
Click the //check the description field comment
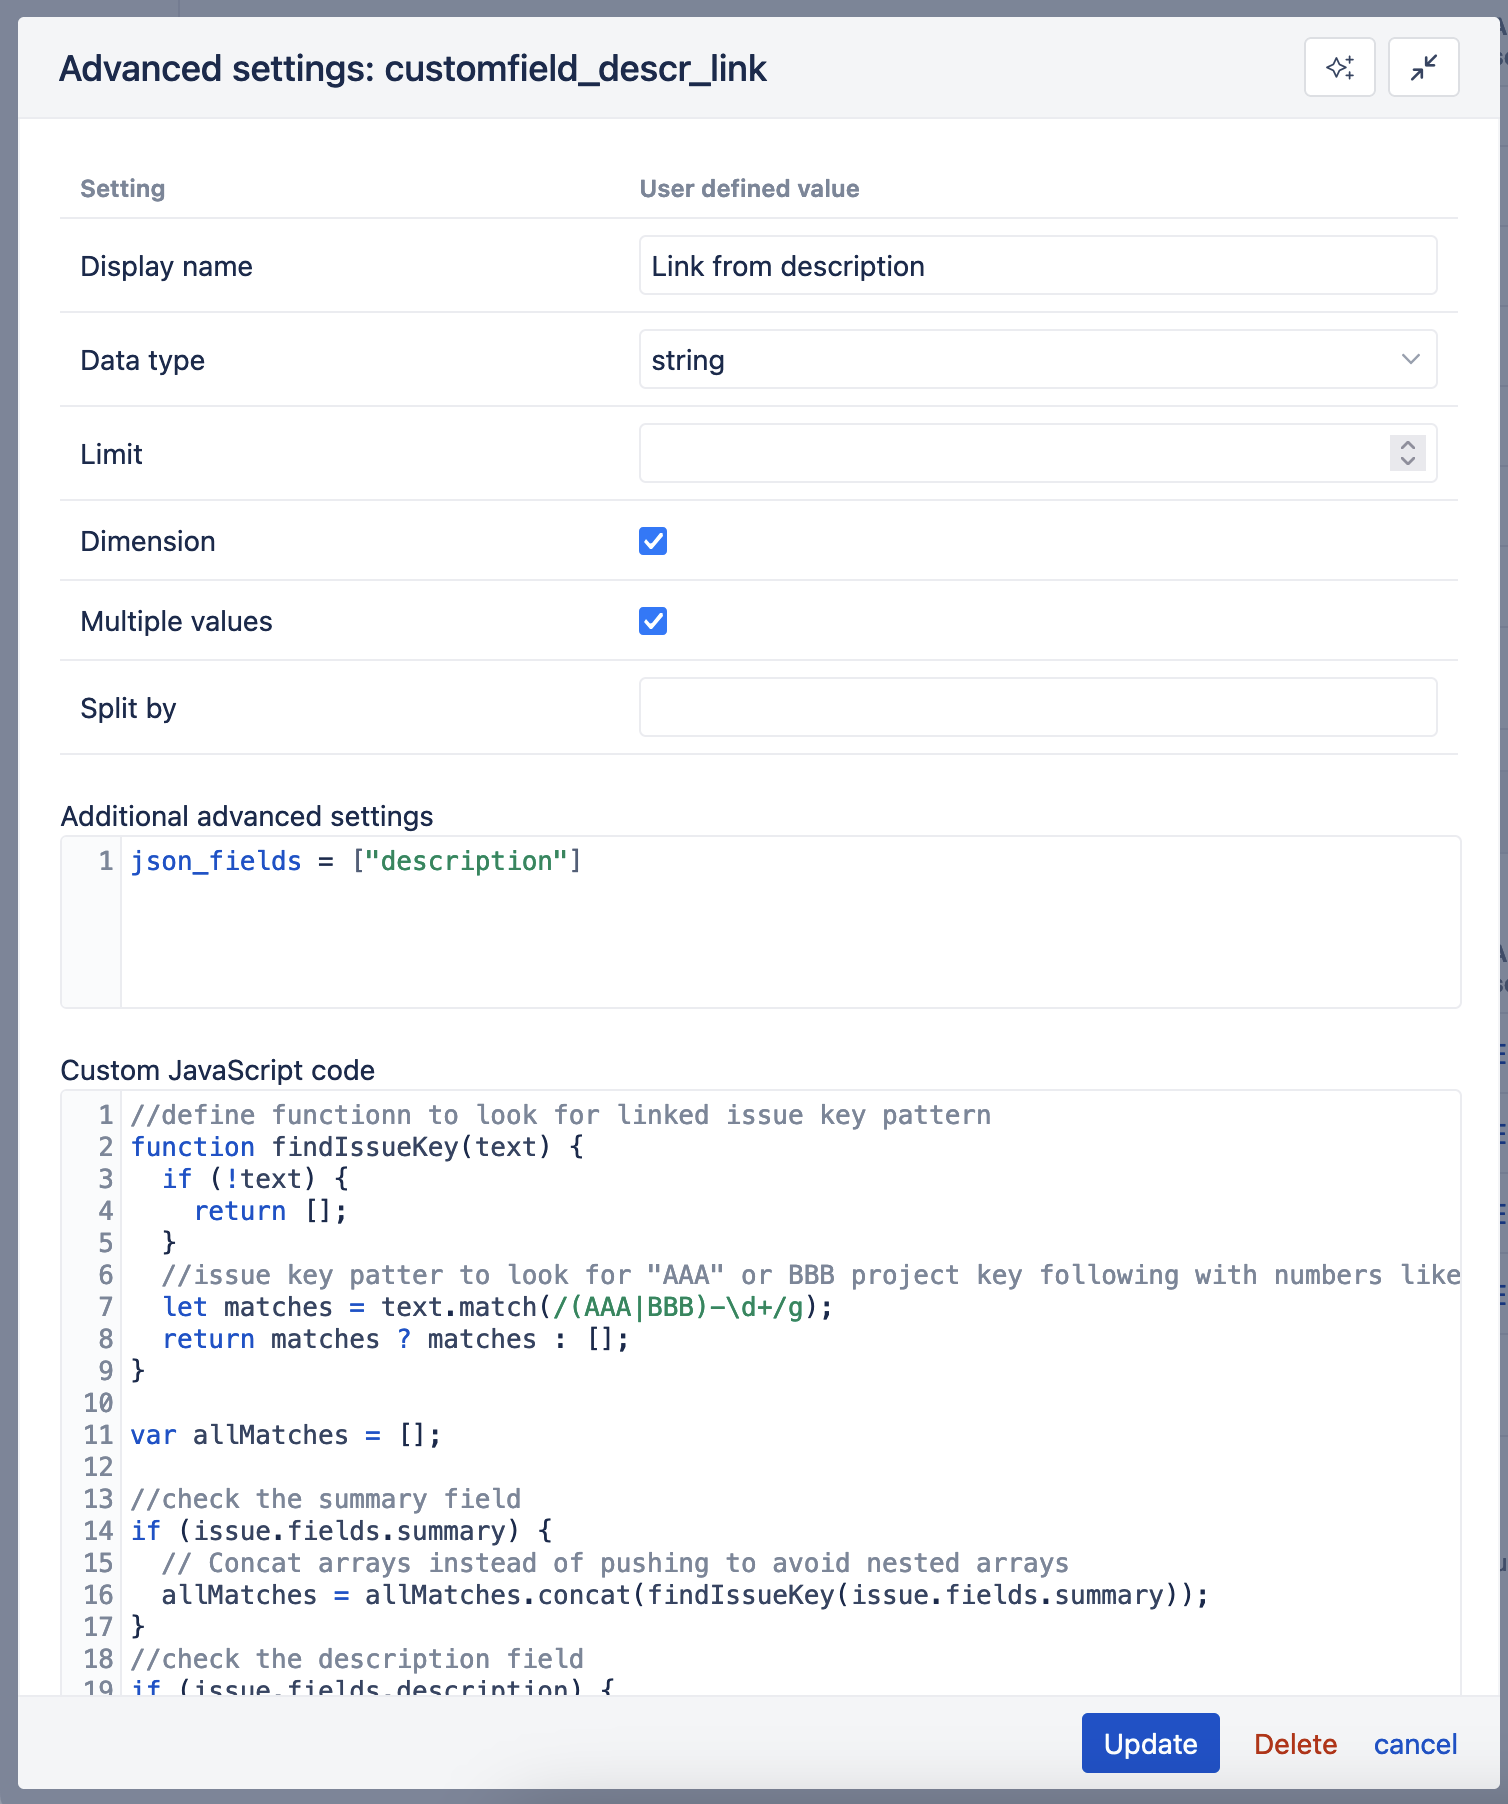click(x=357, y=1659)
